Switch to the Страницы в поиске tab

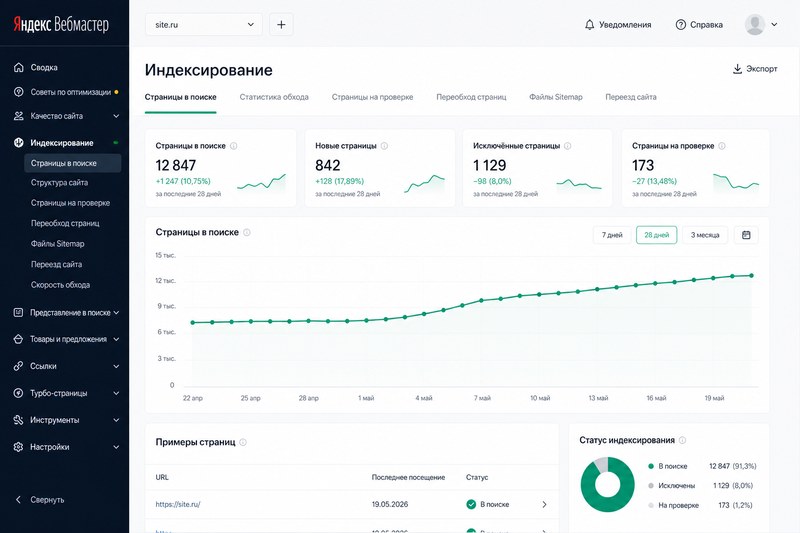click(x=181, y=97)
